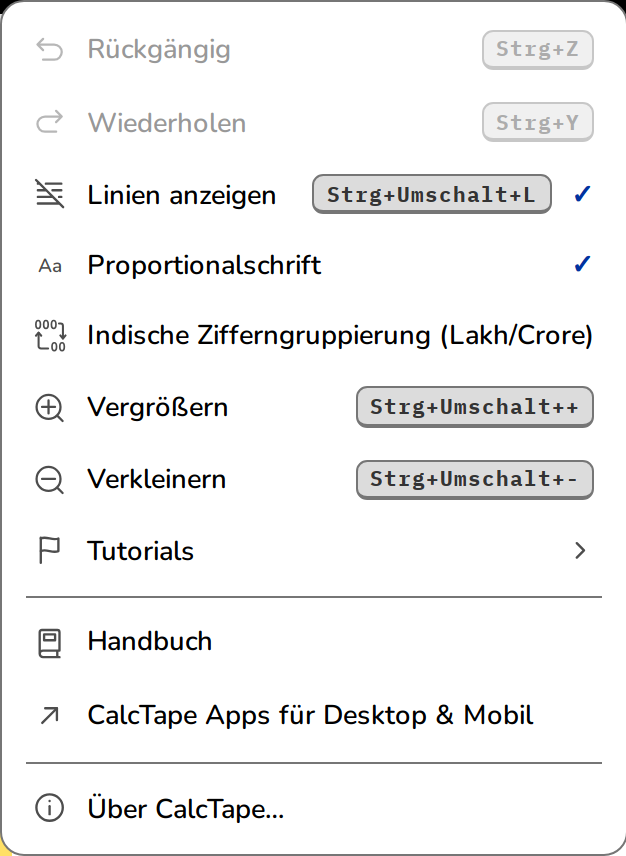
Task: Select Verkleinern menu entry
Action: 314,479
